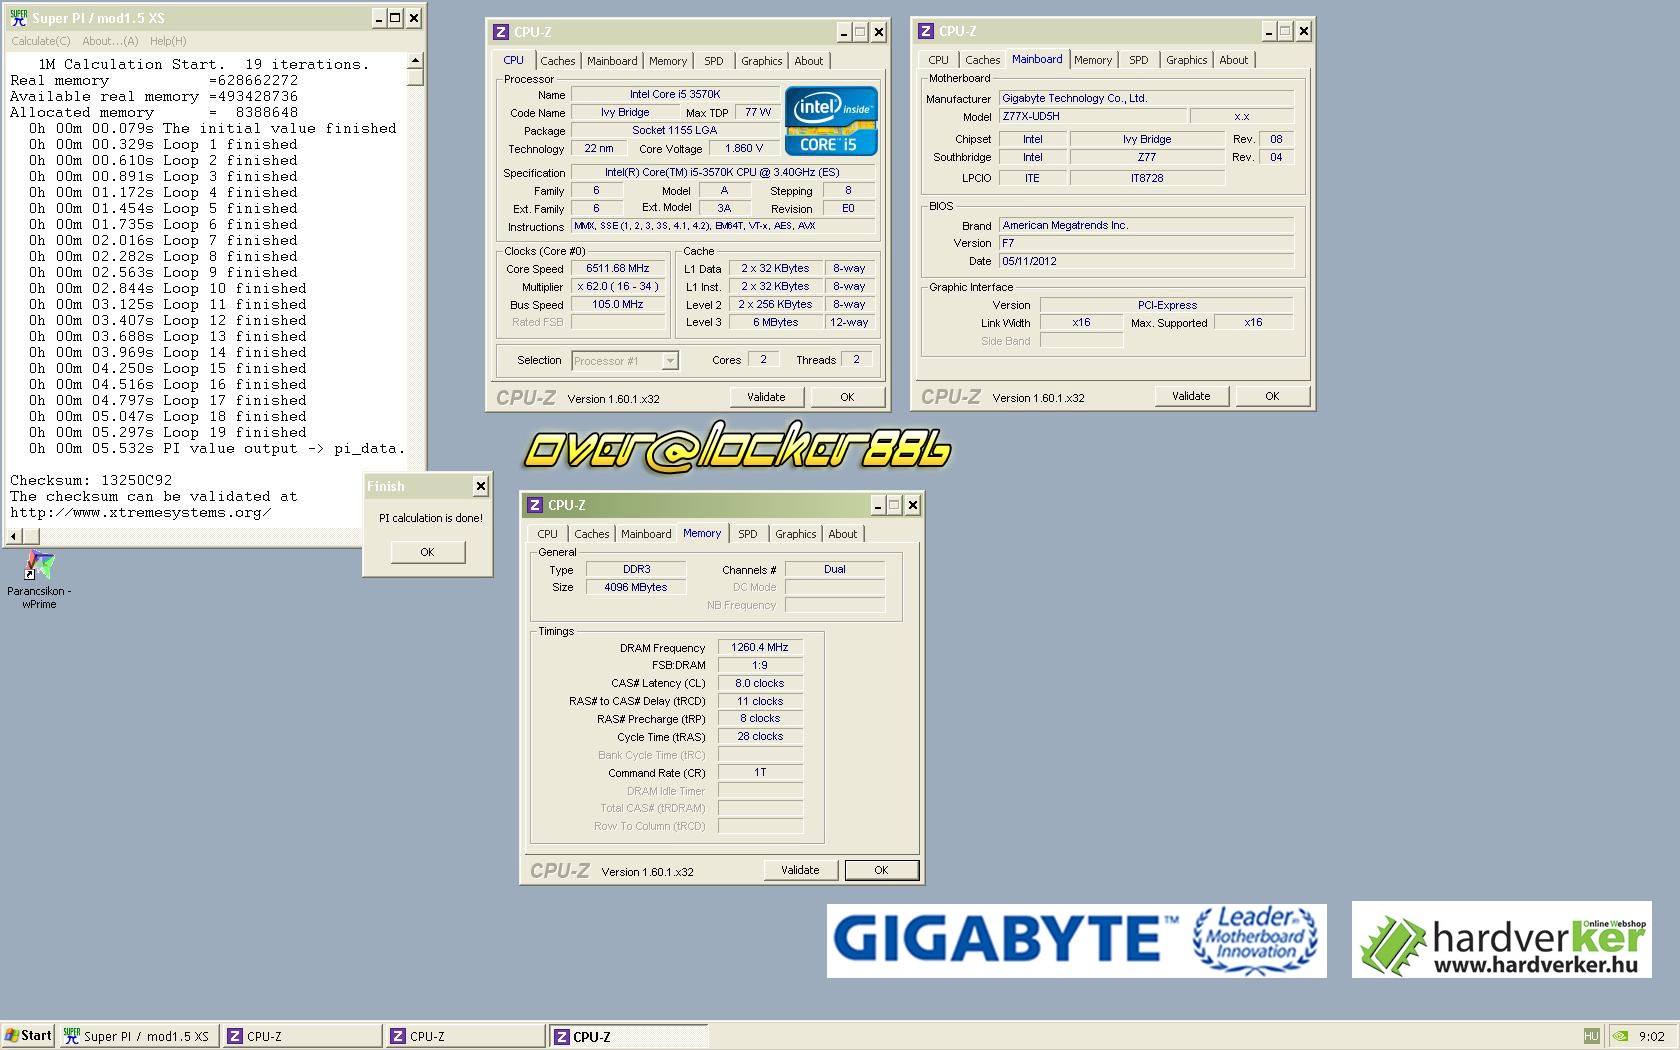Click Validate in CPU-Z CPU window
The width and height of the screenshot is (1680, 1050).
pyautogui.click(x=766, y=397)
